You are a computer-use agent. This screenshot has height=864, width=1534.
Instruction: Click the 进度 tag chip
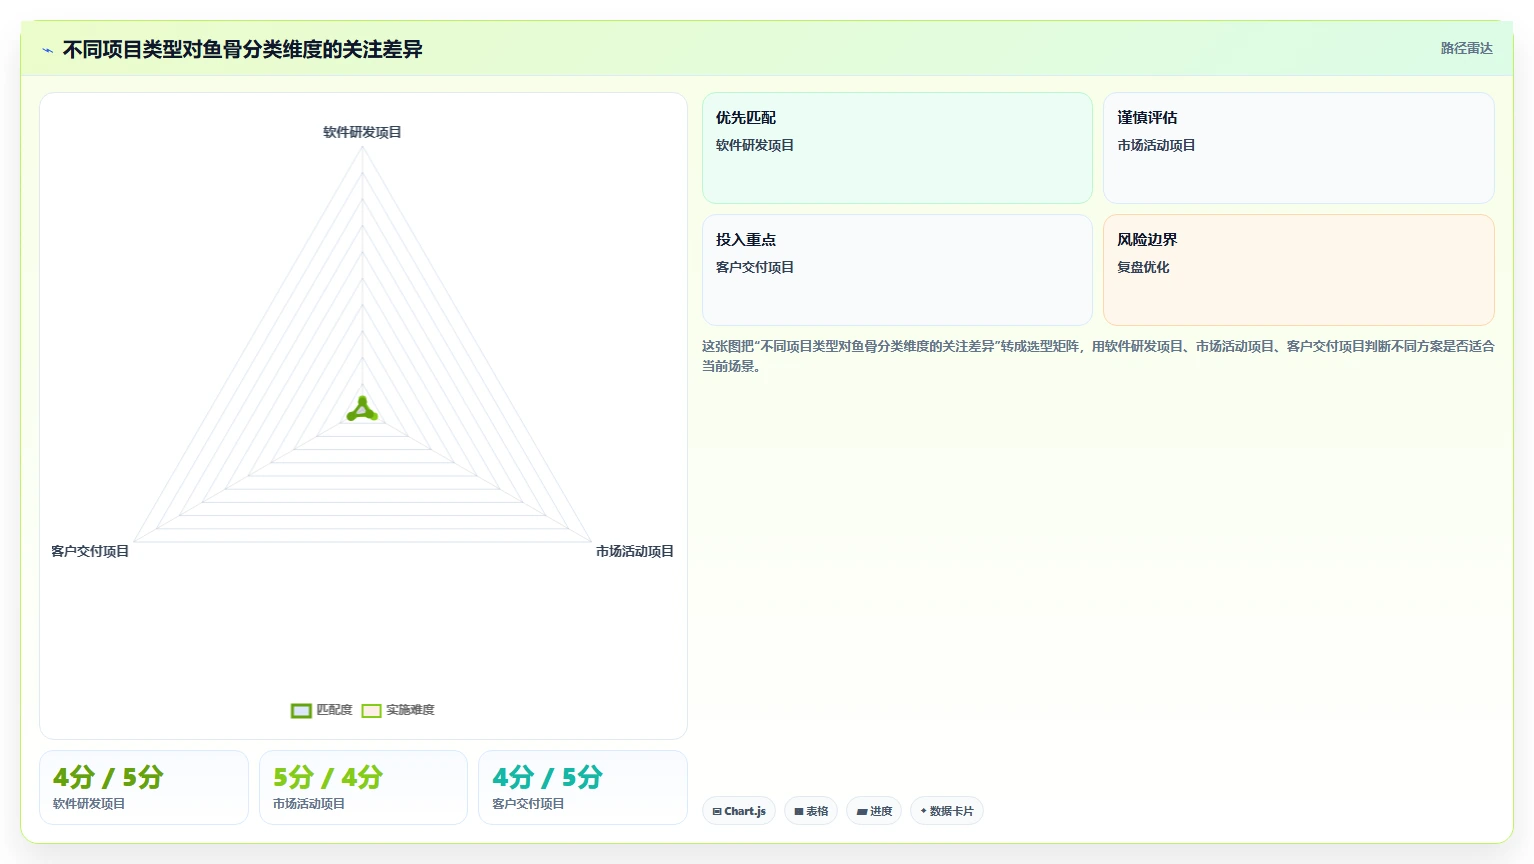point(874,811)
